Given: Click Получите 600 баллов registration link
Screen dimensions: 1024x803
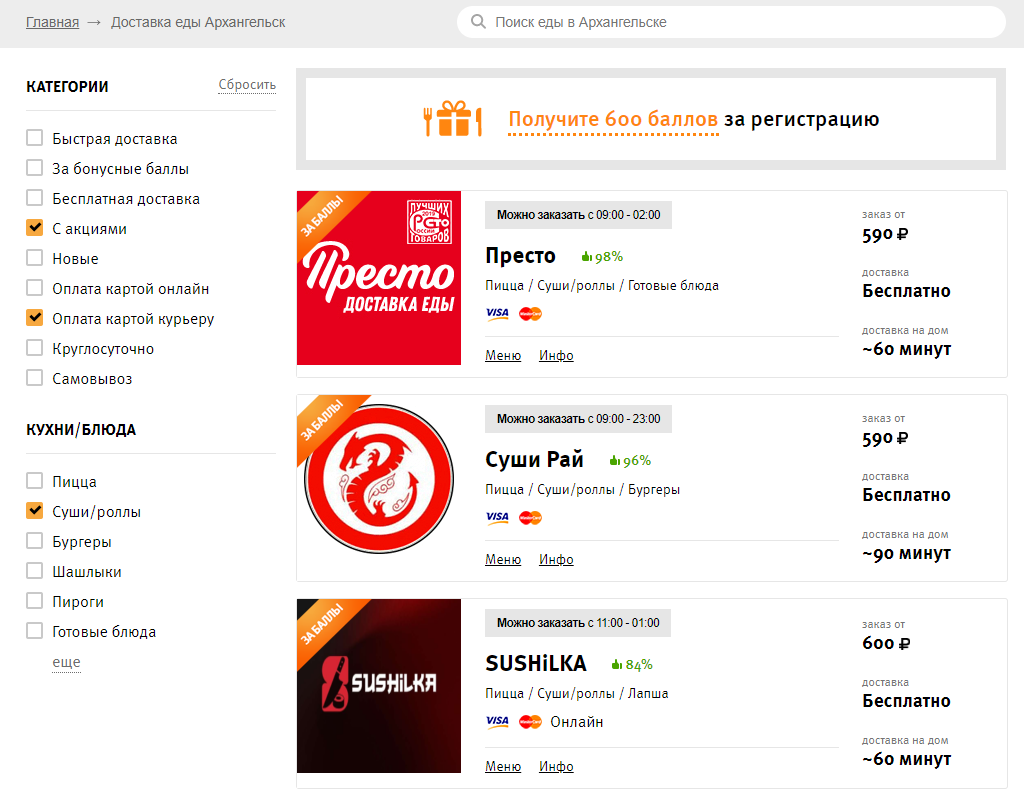Looking at the screenshot, I should [x=613, y=119].
